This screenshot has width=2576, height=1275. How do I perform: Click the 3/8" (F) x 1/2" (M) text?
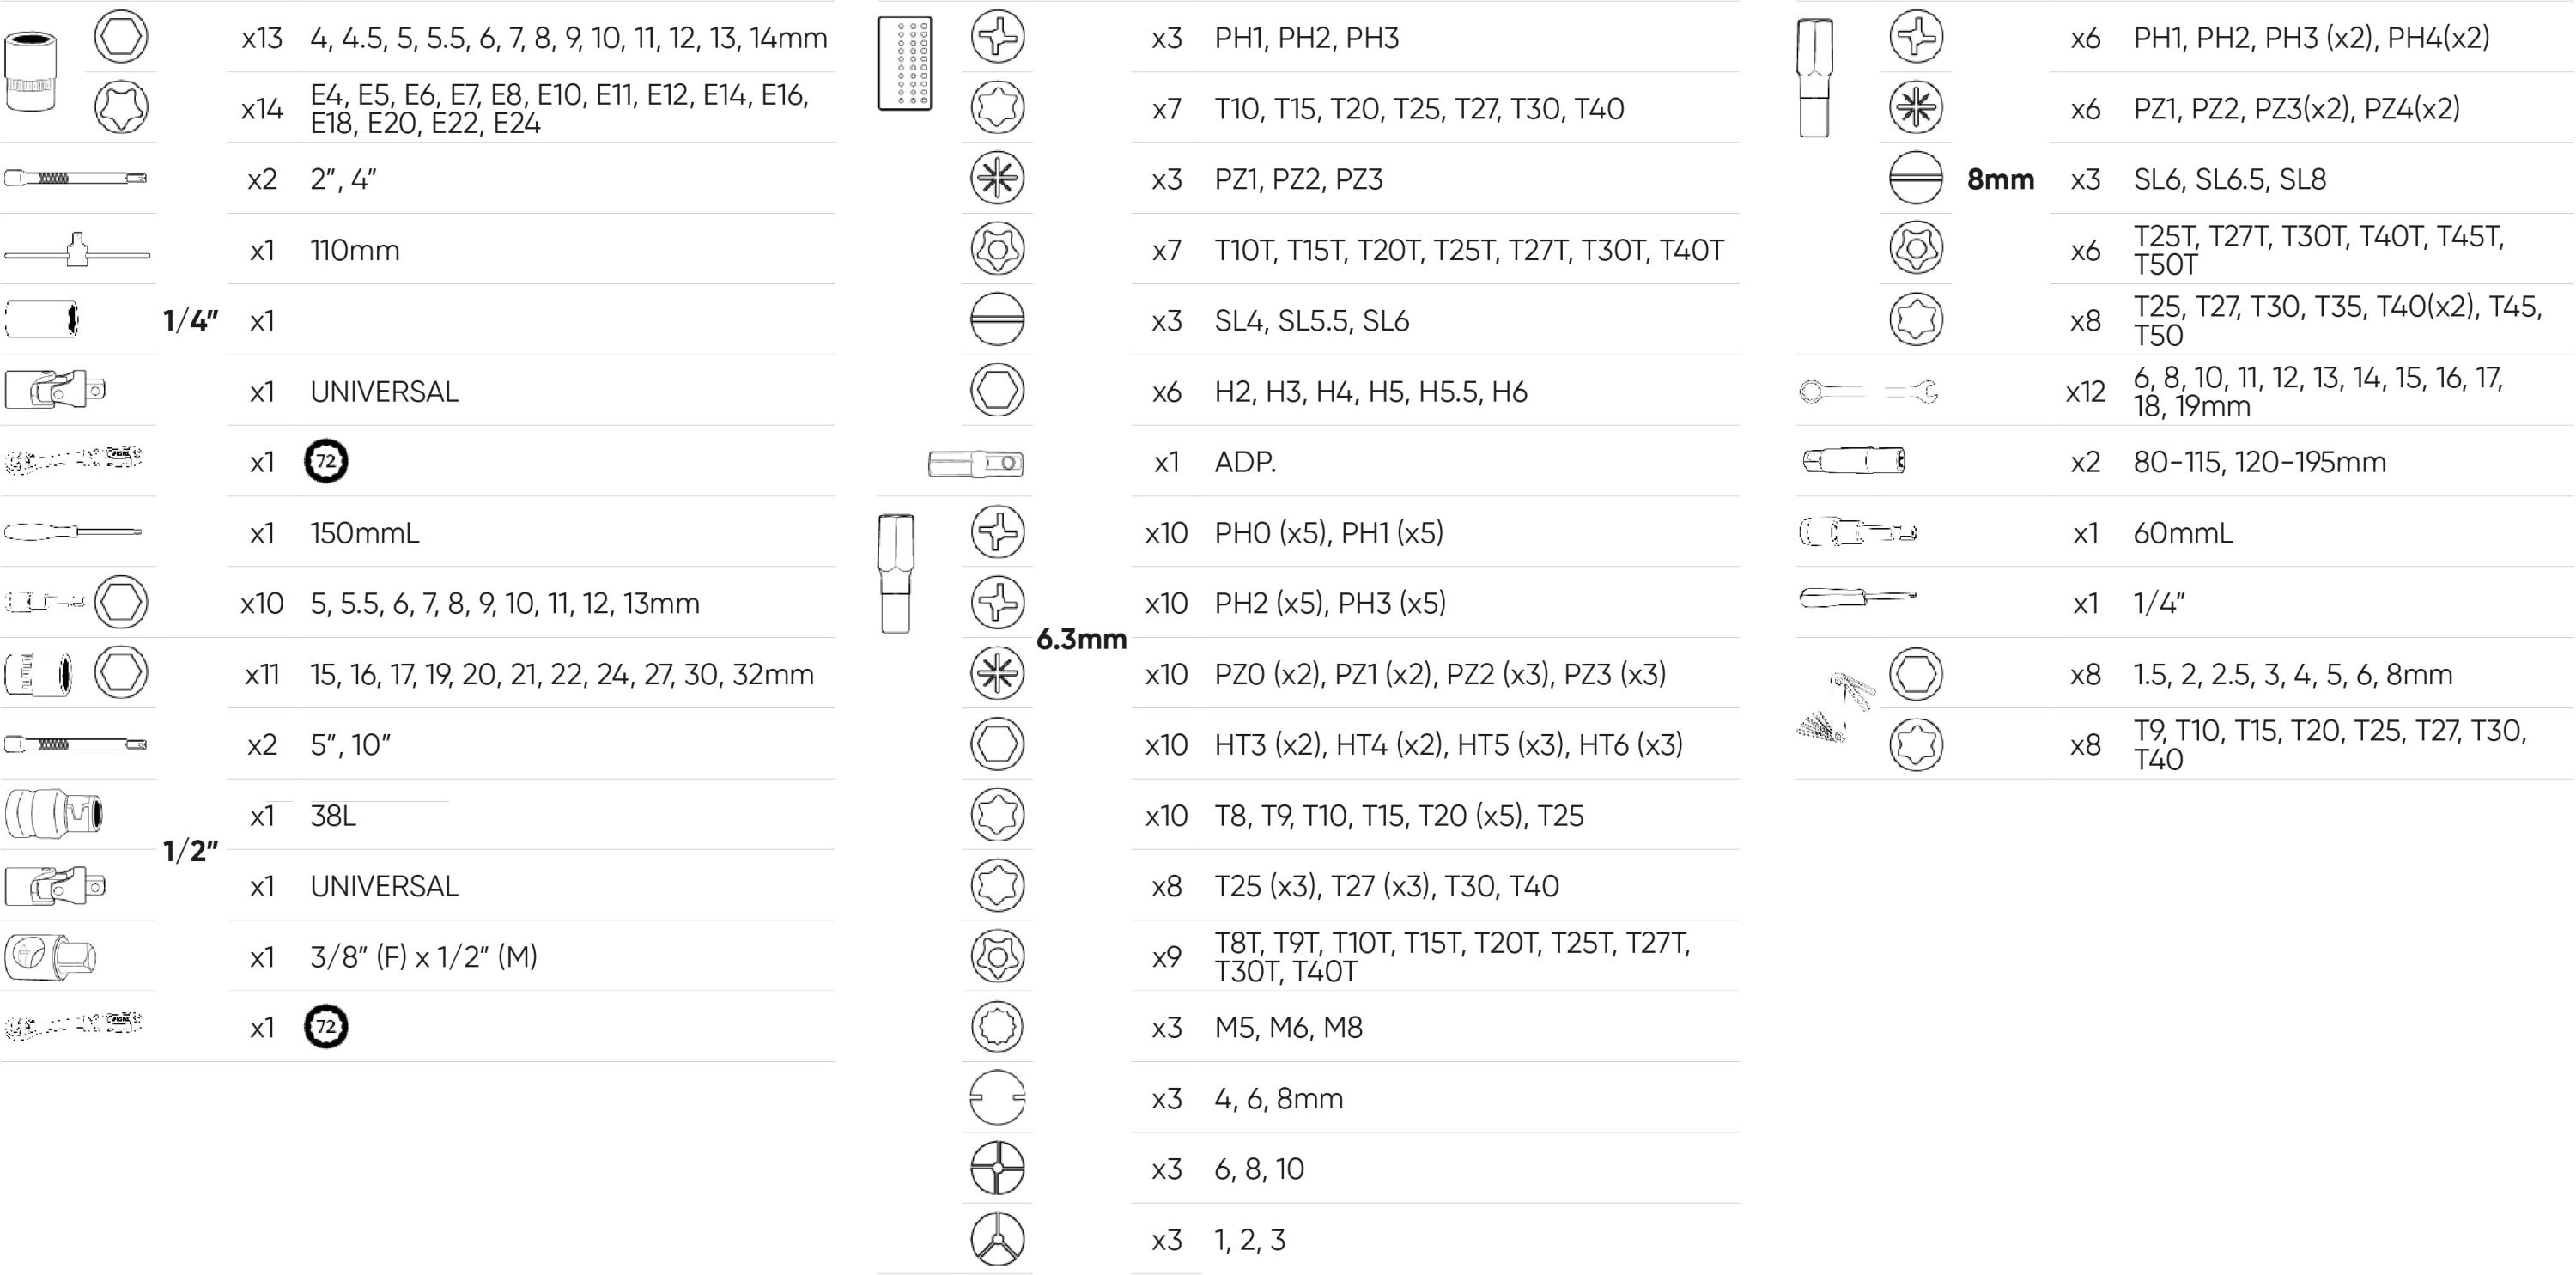click(x=424, y=957)
